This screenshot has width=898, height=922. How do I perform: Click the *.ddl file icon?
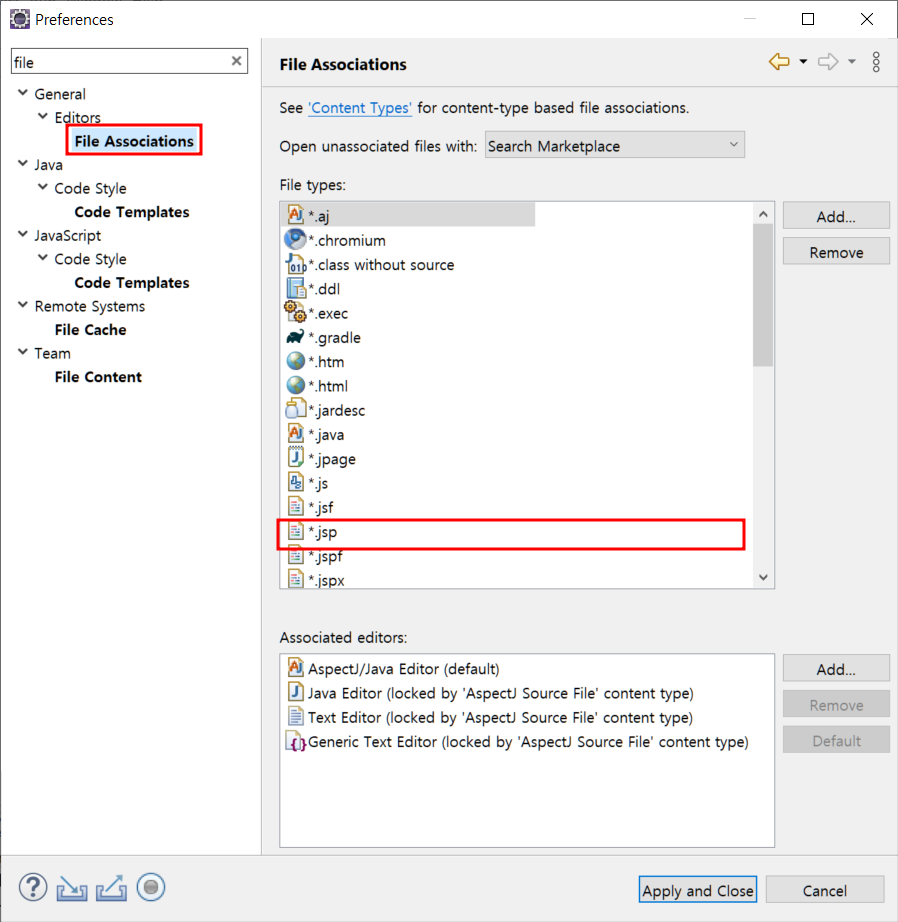click(296, 289)
